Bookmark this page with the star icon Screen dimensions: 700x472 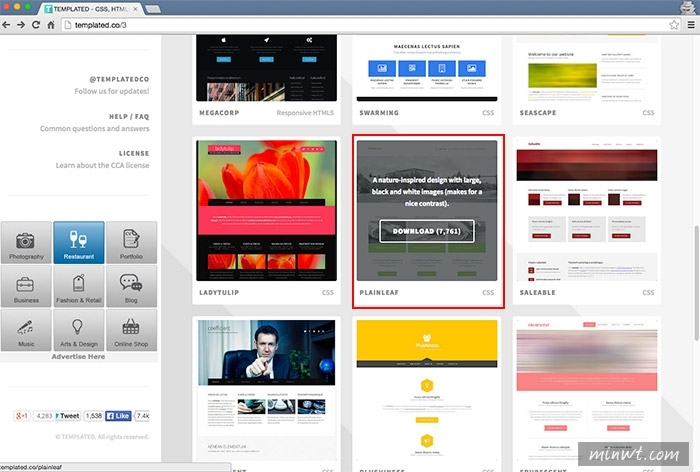[674, 25]
